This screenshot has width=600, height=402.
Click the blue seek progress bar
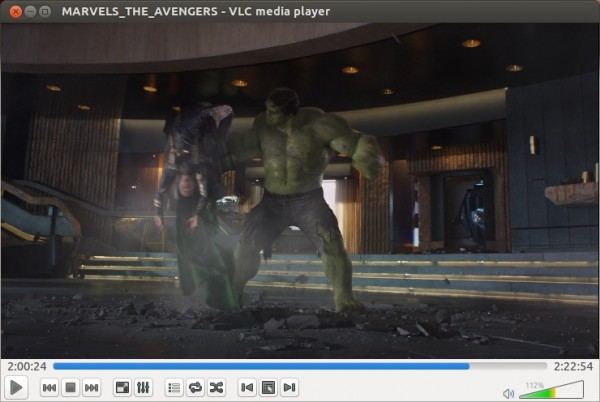click(x=300, y=366)
